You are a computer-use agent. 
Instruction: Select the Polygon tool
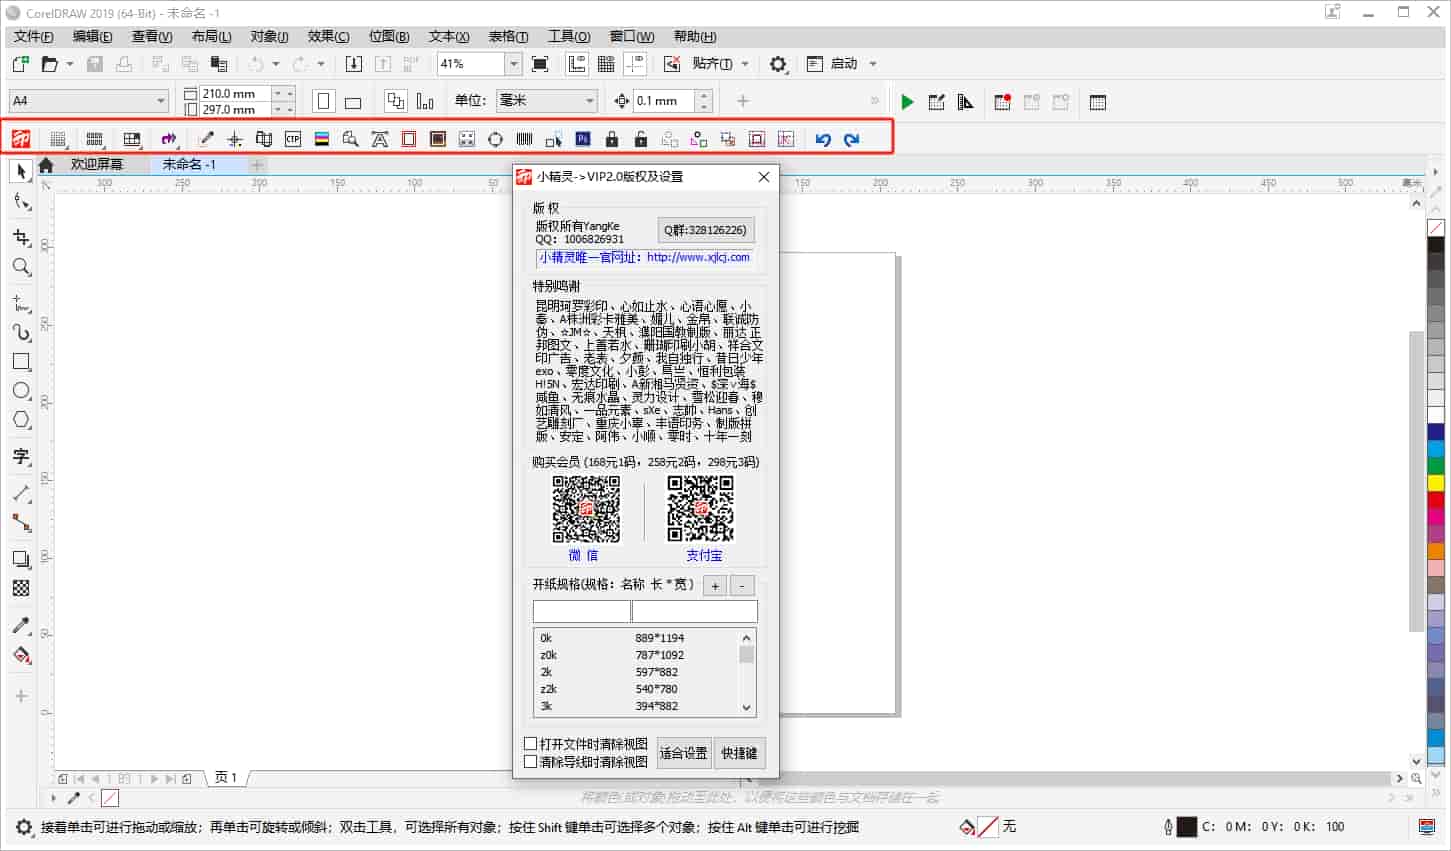(x=21, y=420)
